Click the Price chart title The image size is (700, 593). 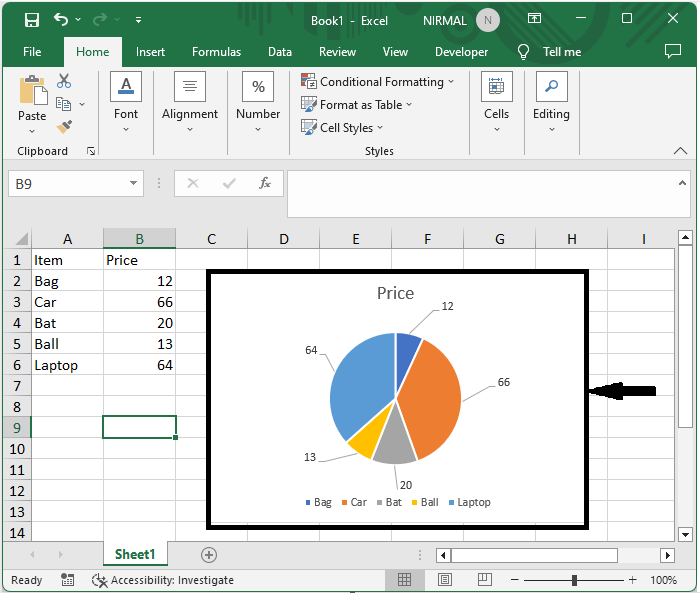396,293
